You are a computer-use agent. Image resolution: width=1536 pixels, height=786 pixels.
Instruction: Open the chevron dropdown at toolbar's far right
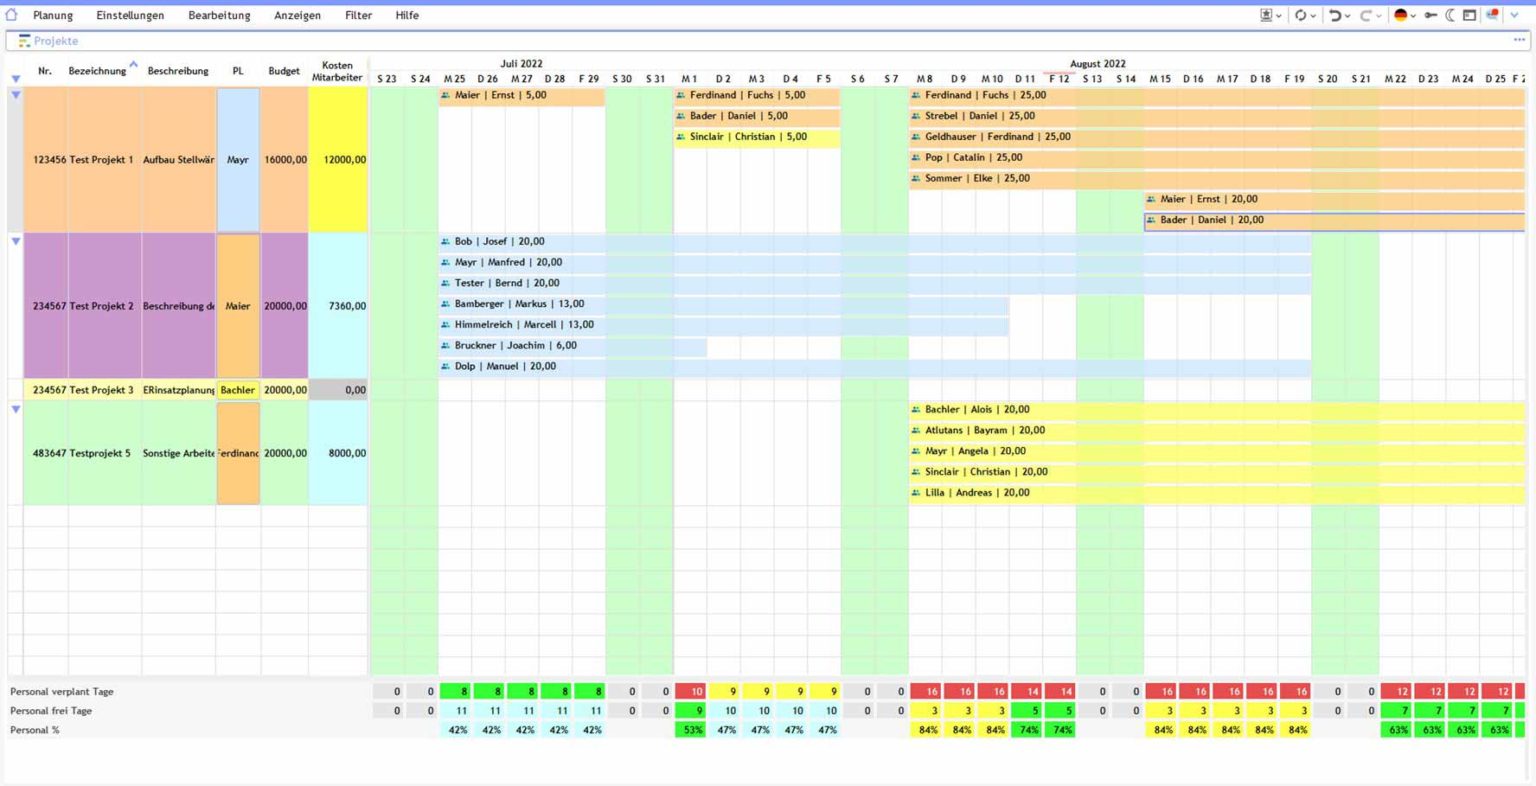tap(1514, 15)
